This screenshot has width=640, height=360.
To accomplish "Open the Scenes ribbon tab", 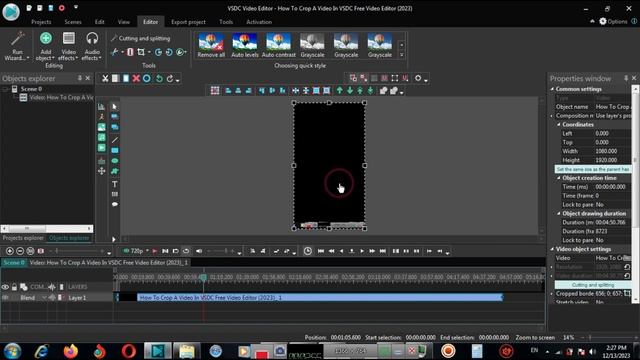I will [x=73, y=22].
